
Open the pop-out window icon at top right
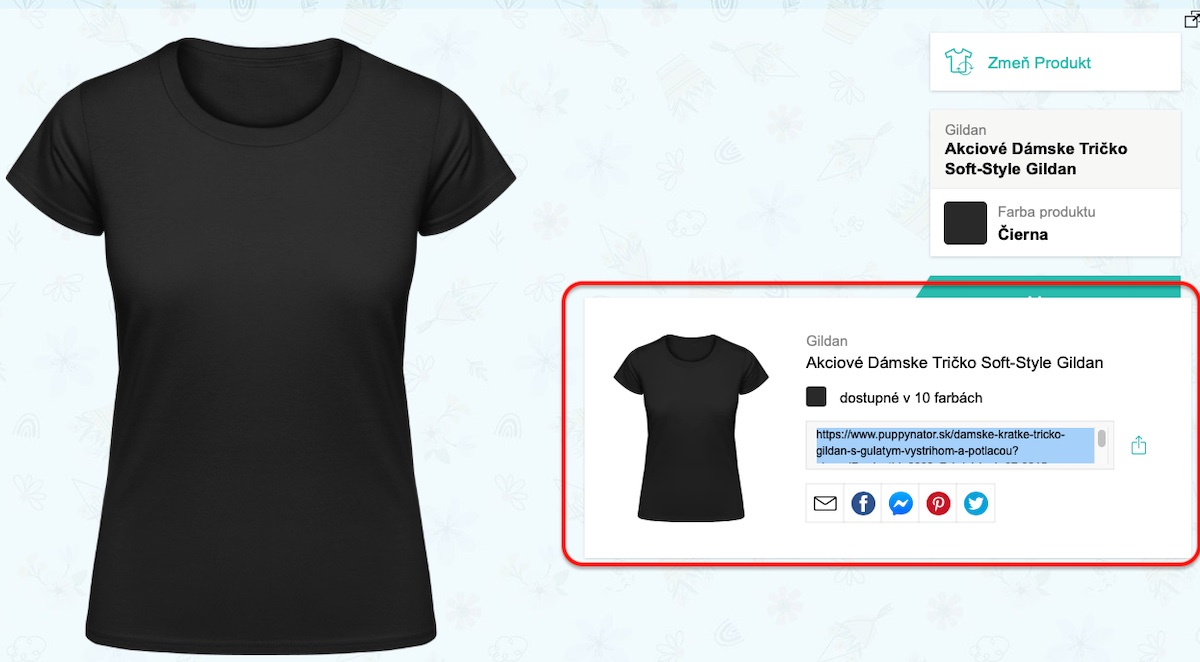coord(1191,19)
